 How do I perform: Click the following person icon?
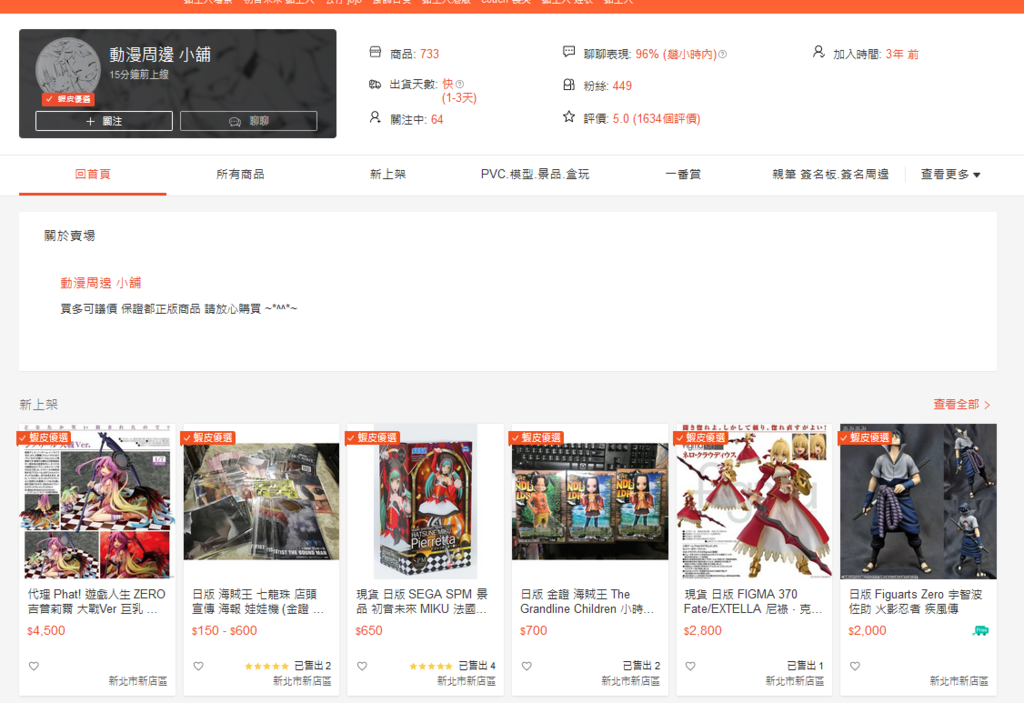375,118
